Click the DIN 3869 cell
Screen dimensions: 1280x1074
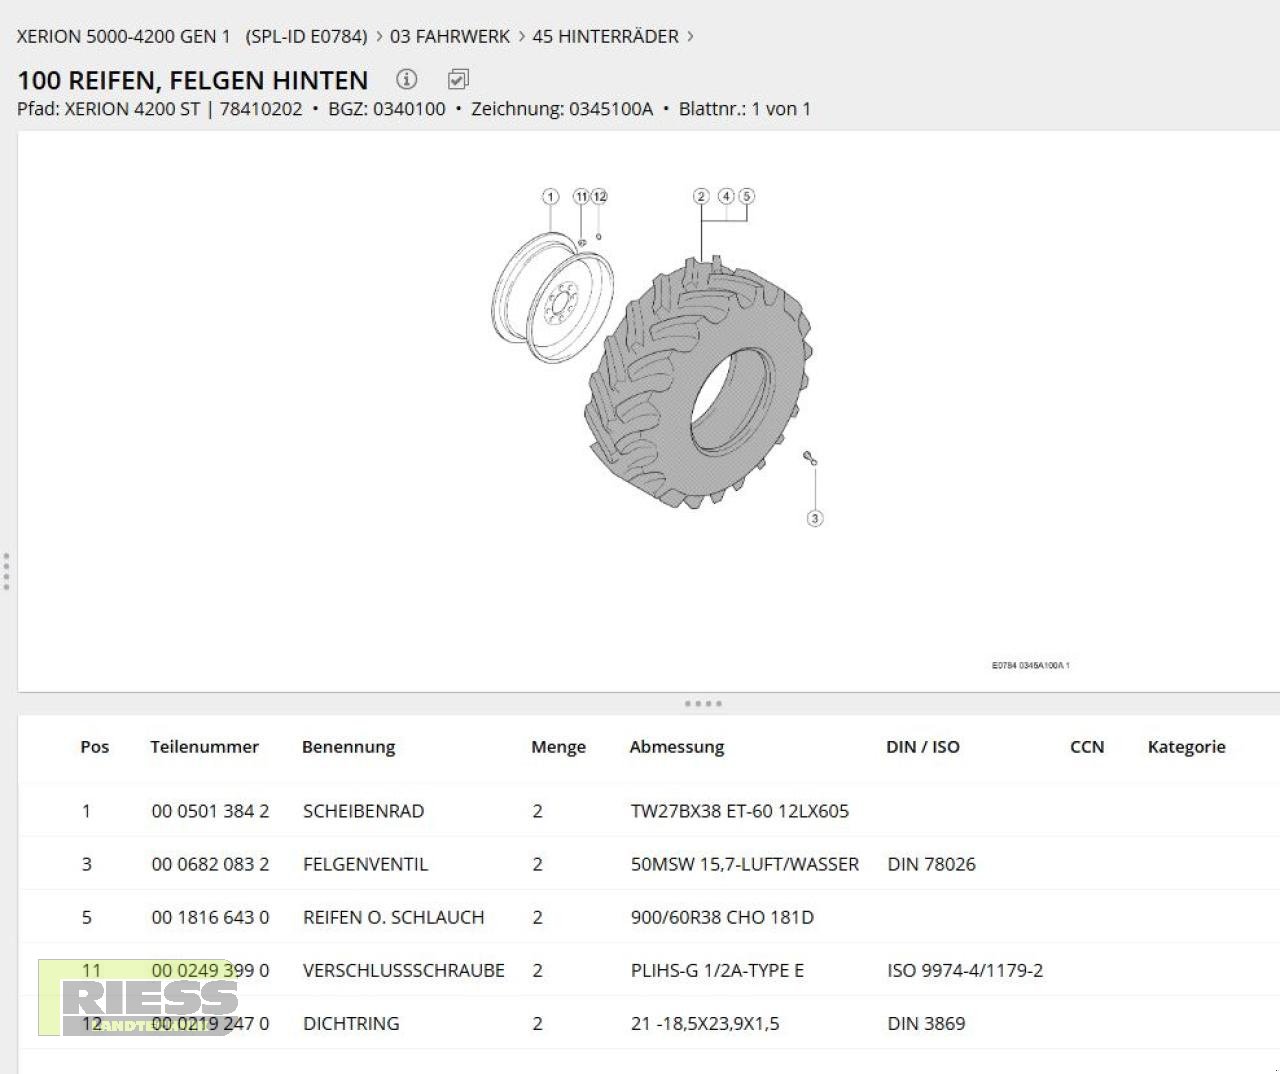pos(926,1023)
